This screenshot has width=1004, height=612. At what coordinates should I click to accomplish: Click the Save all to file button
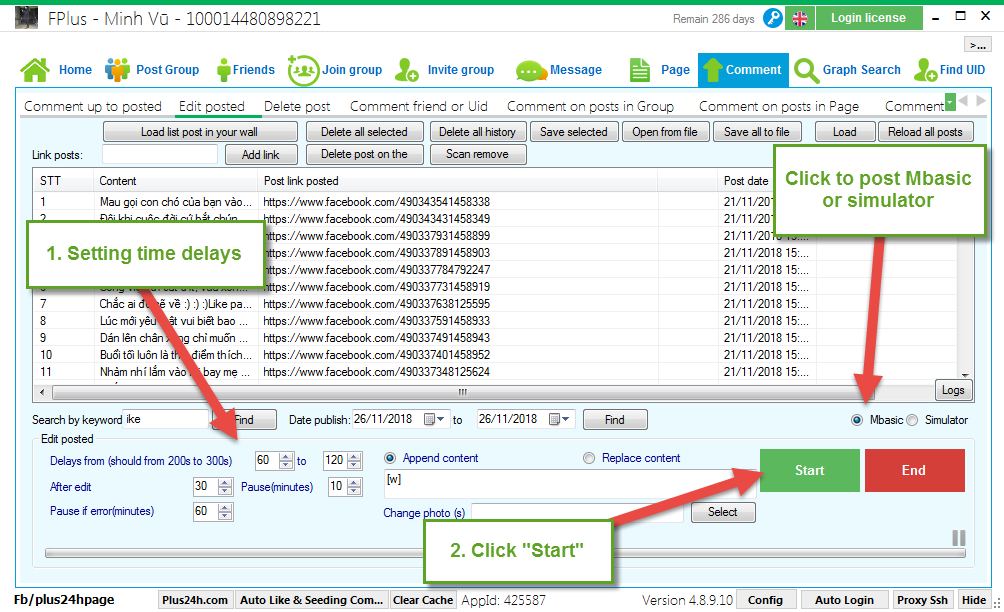point(757,132)
